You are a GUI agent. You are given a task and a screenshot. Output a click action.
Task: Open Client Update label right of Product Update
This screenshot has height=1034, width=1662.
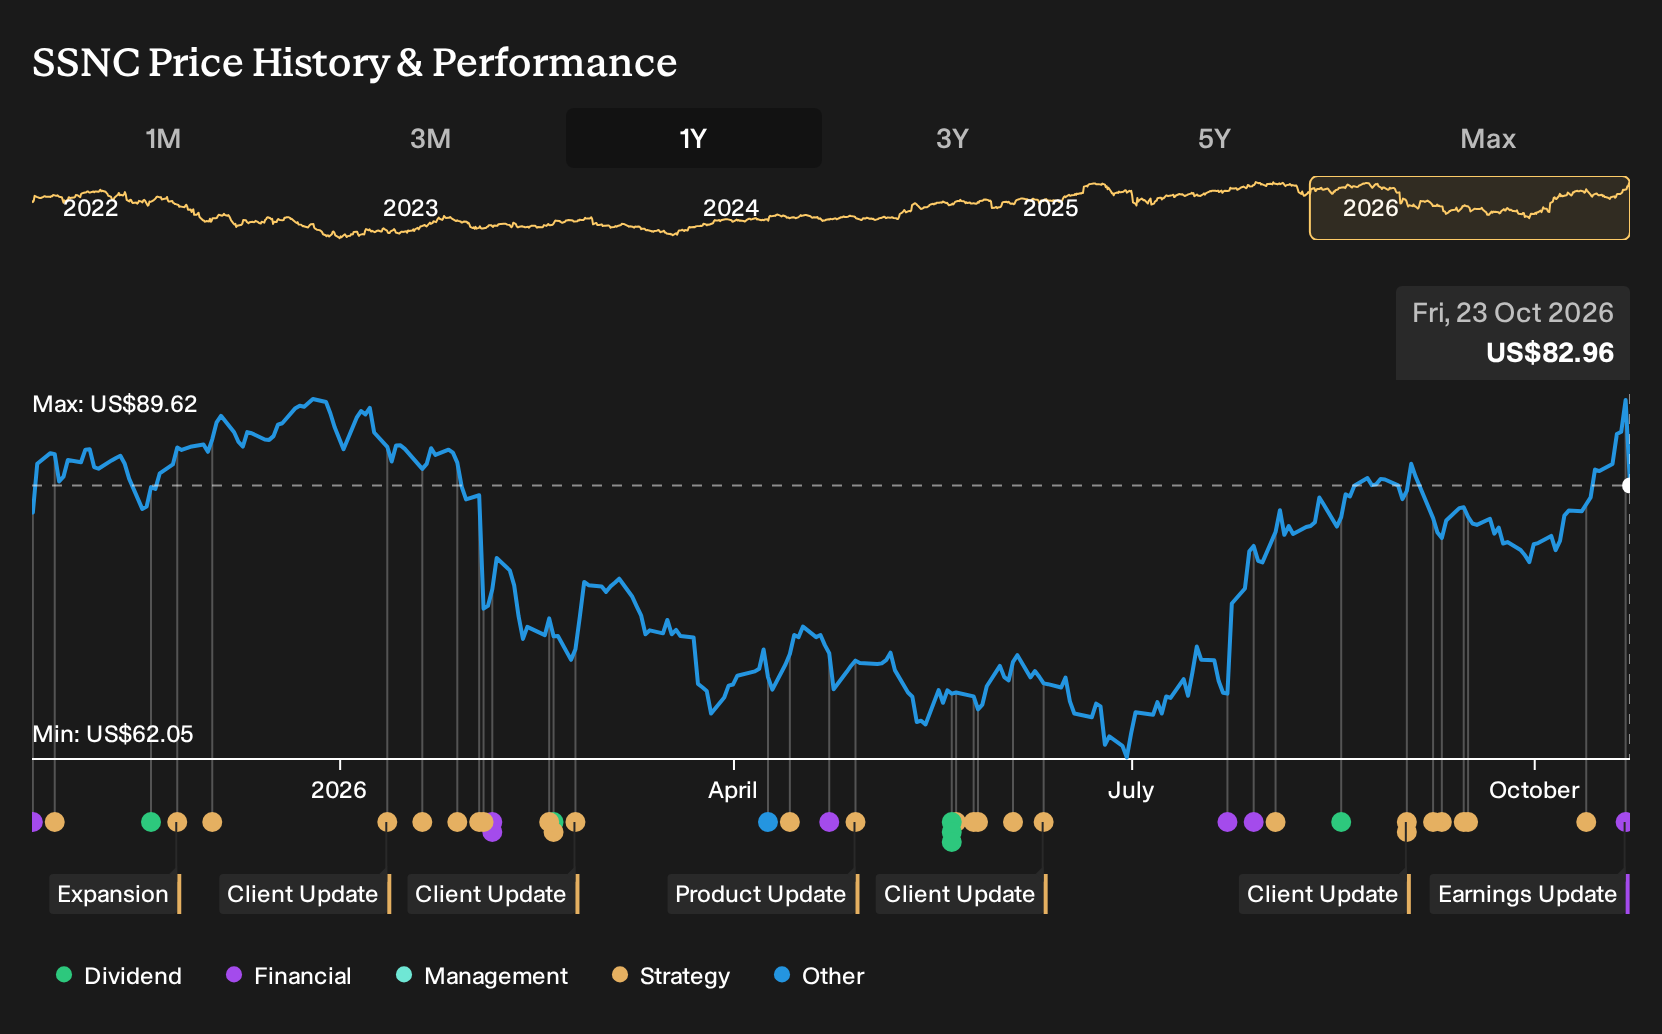961,894
